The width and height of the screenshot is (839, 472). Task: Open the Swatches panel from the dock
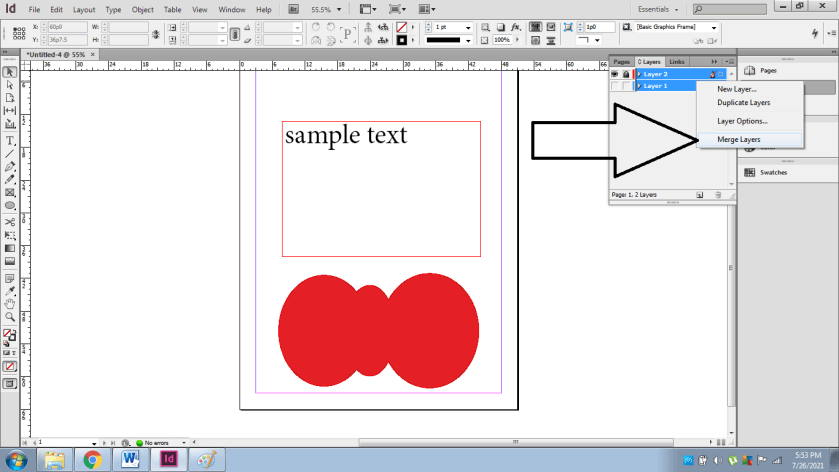pyautogui.click(x=768, y=172)
